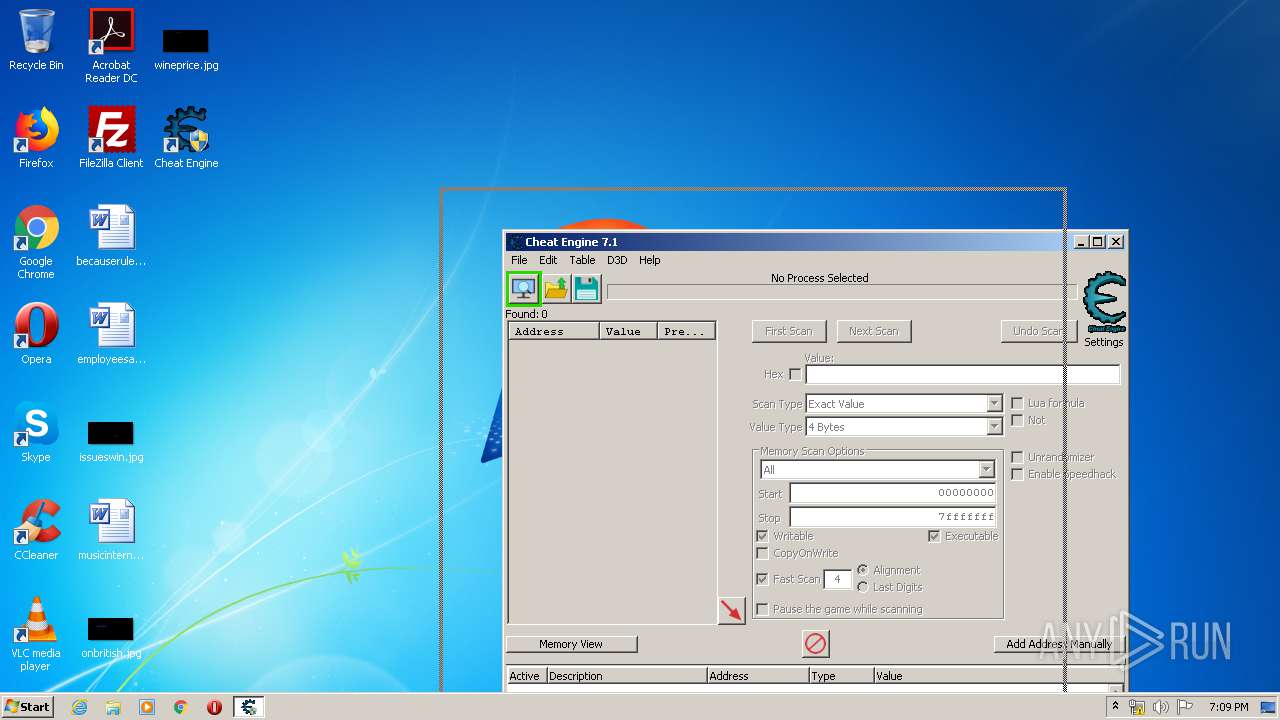Screen dimensions: 1280x720
Task: Select onbritish.jpg desktop file
Action: (x=111, y=637)
